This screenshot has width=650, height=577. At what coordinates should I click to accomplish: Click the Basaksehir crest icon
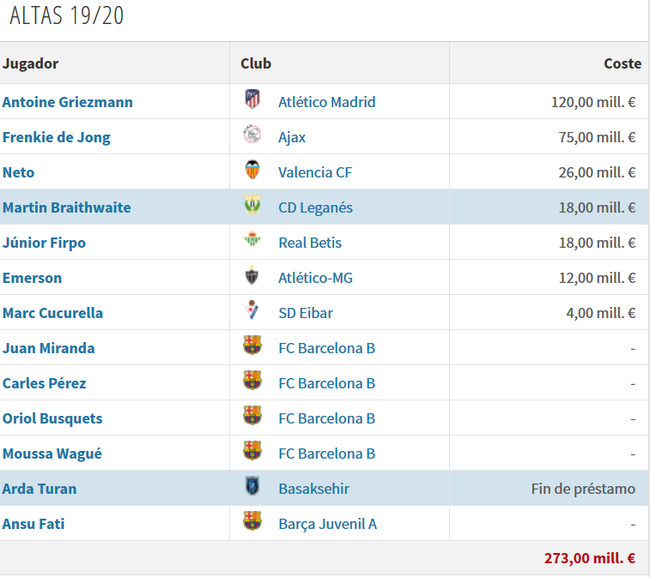point(252,486)
